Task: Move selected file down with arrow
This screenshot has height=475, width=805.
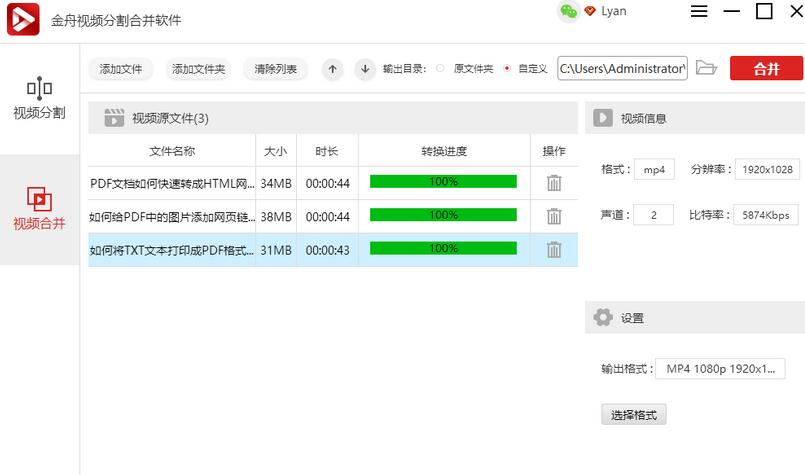Action: [365, 69]
